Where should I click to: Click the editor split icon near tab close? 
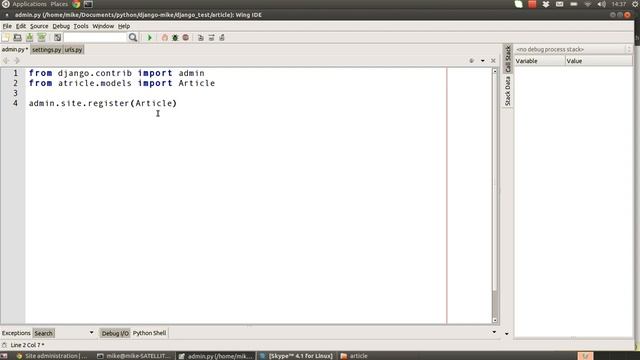[x=471, y=60]
